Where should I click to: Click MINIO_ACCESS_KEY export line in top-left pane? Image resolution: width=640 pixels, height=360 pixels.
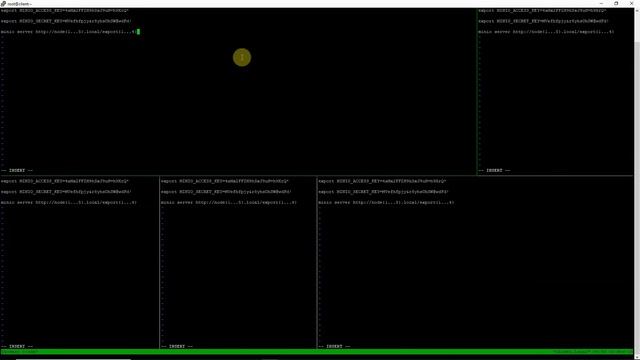[64, 10]
